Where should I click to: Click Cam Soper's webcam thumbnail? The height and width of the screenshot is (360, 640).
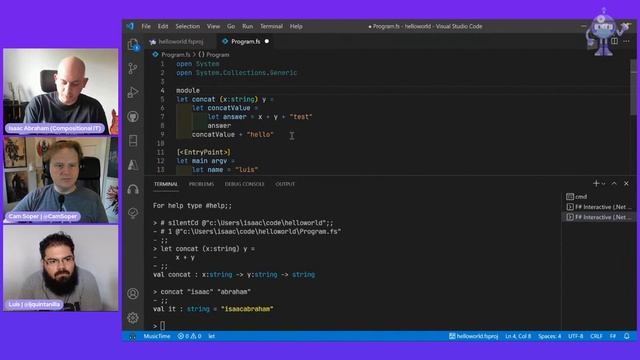click(60, 180)
